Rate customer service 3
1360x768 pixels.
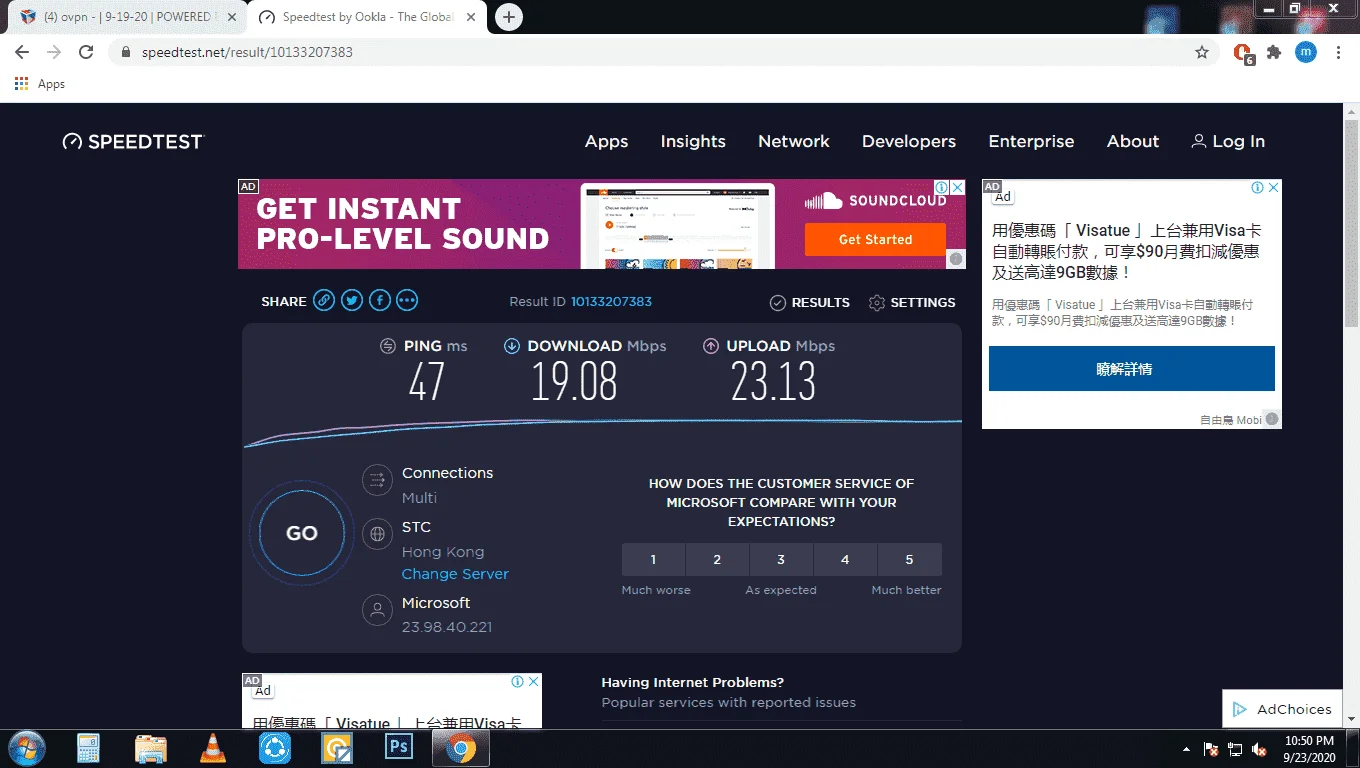[x=781, y=559]
